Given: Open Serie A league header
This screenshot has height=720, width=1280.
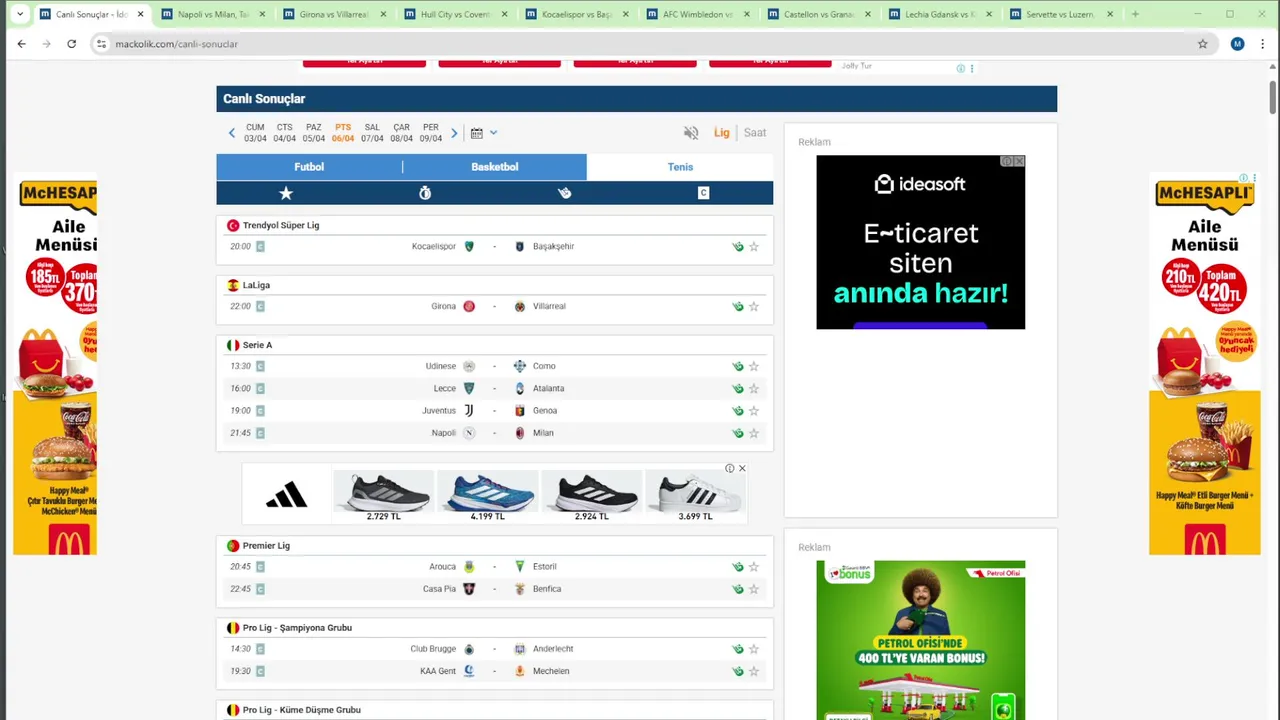Looking at the screenshot, I should point(257,346).
